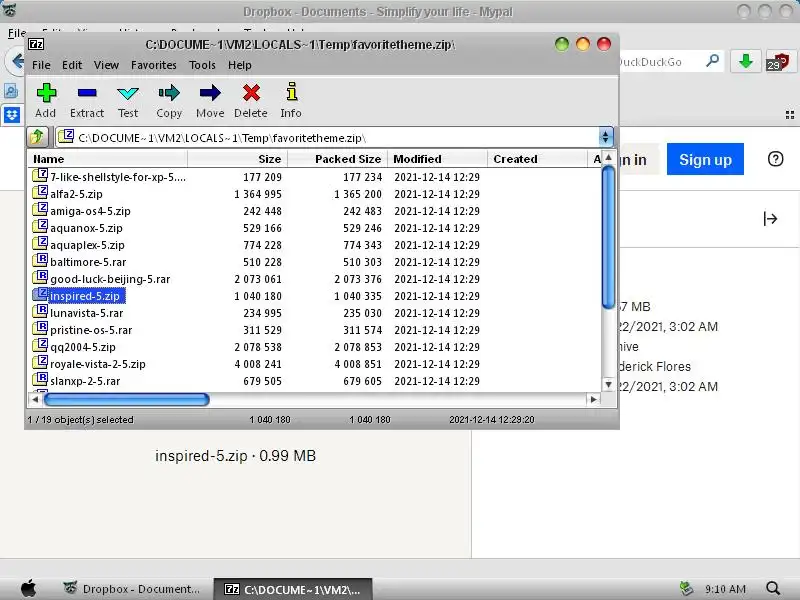Switch to Dropbox taskbar window button

[132, 589]
